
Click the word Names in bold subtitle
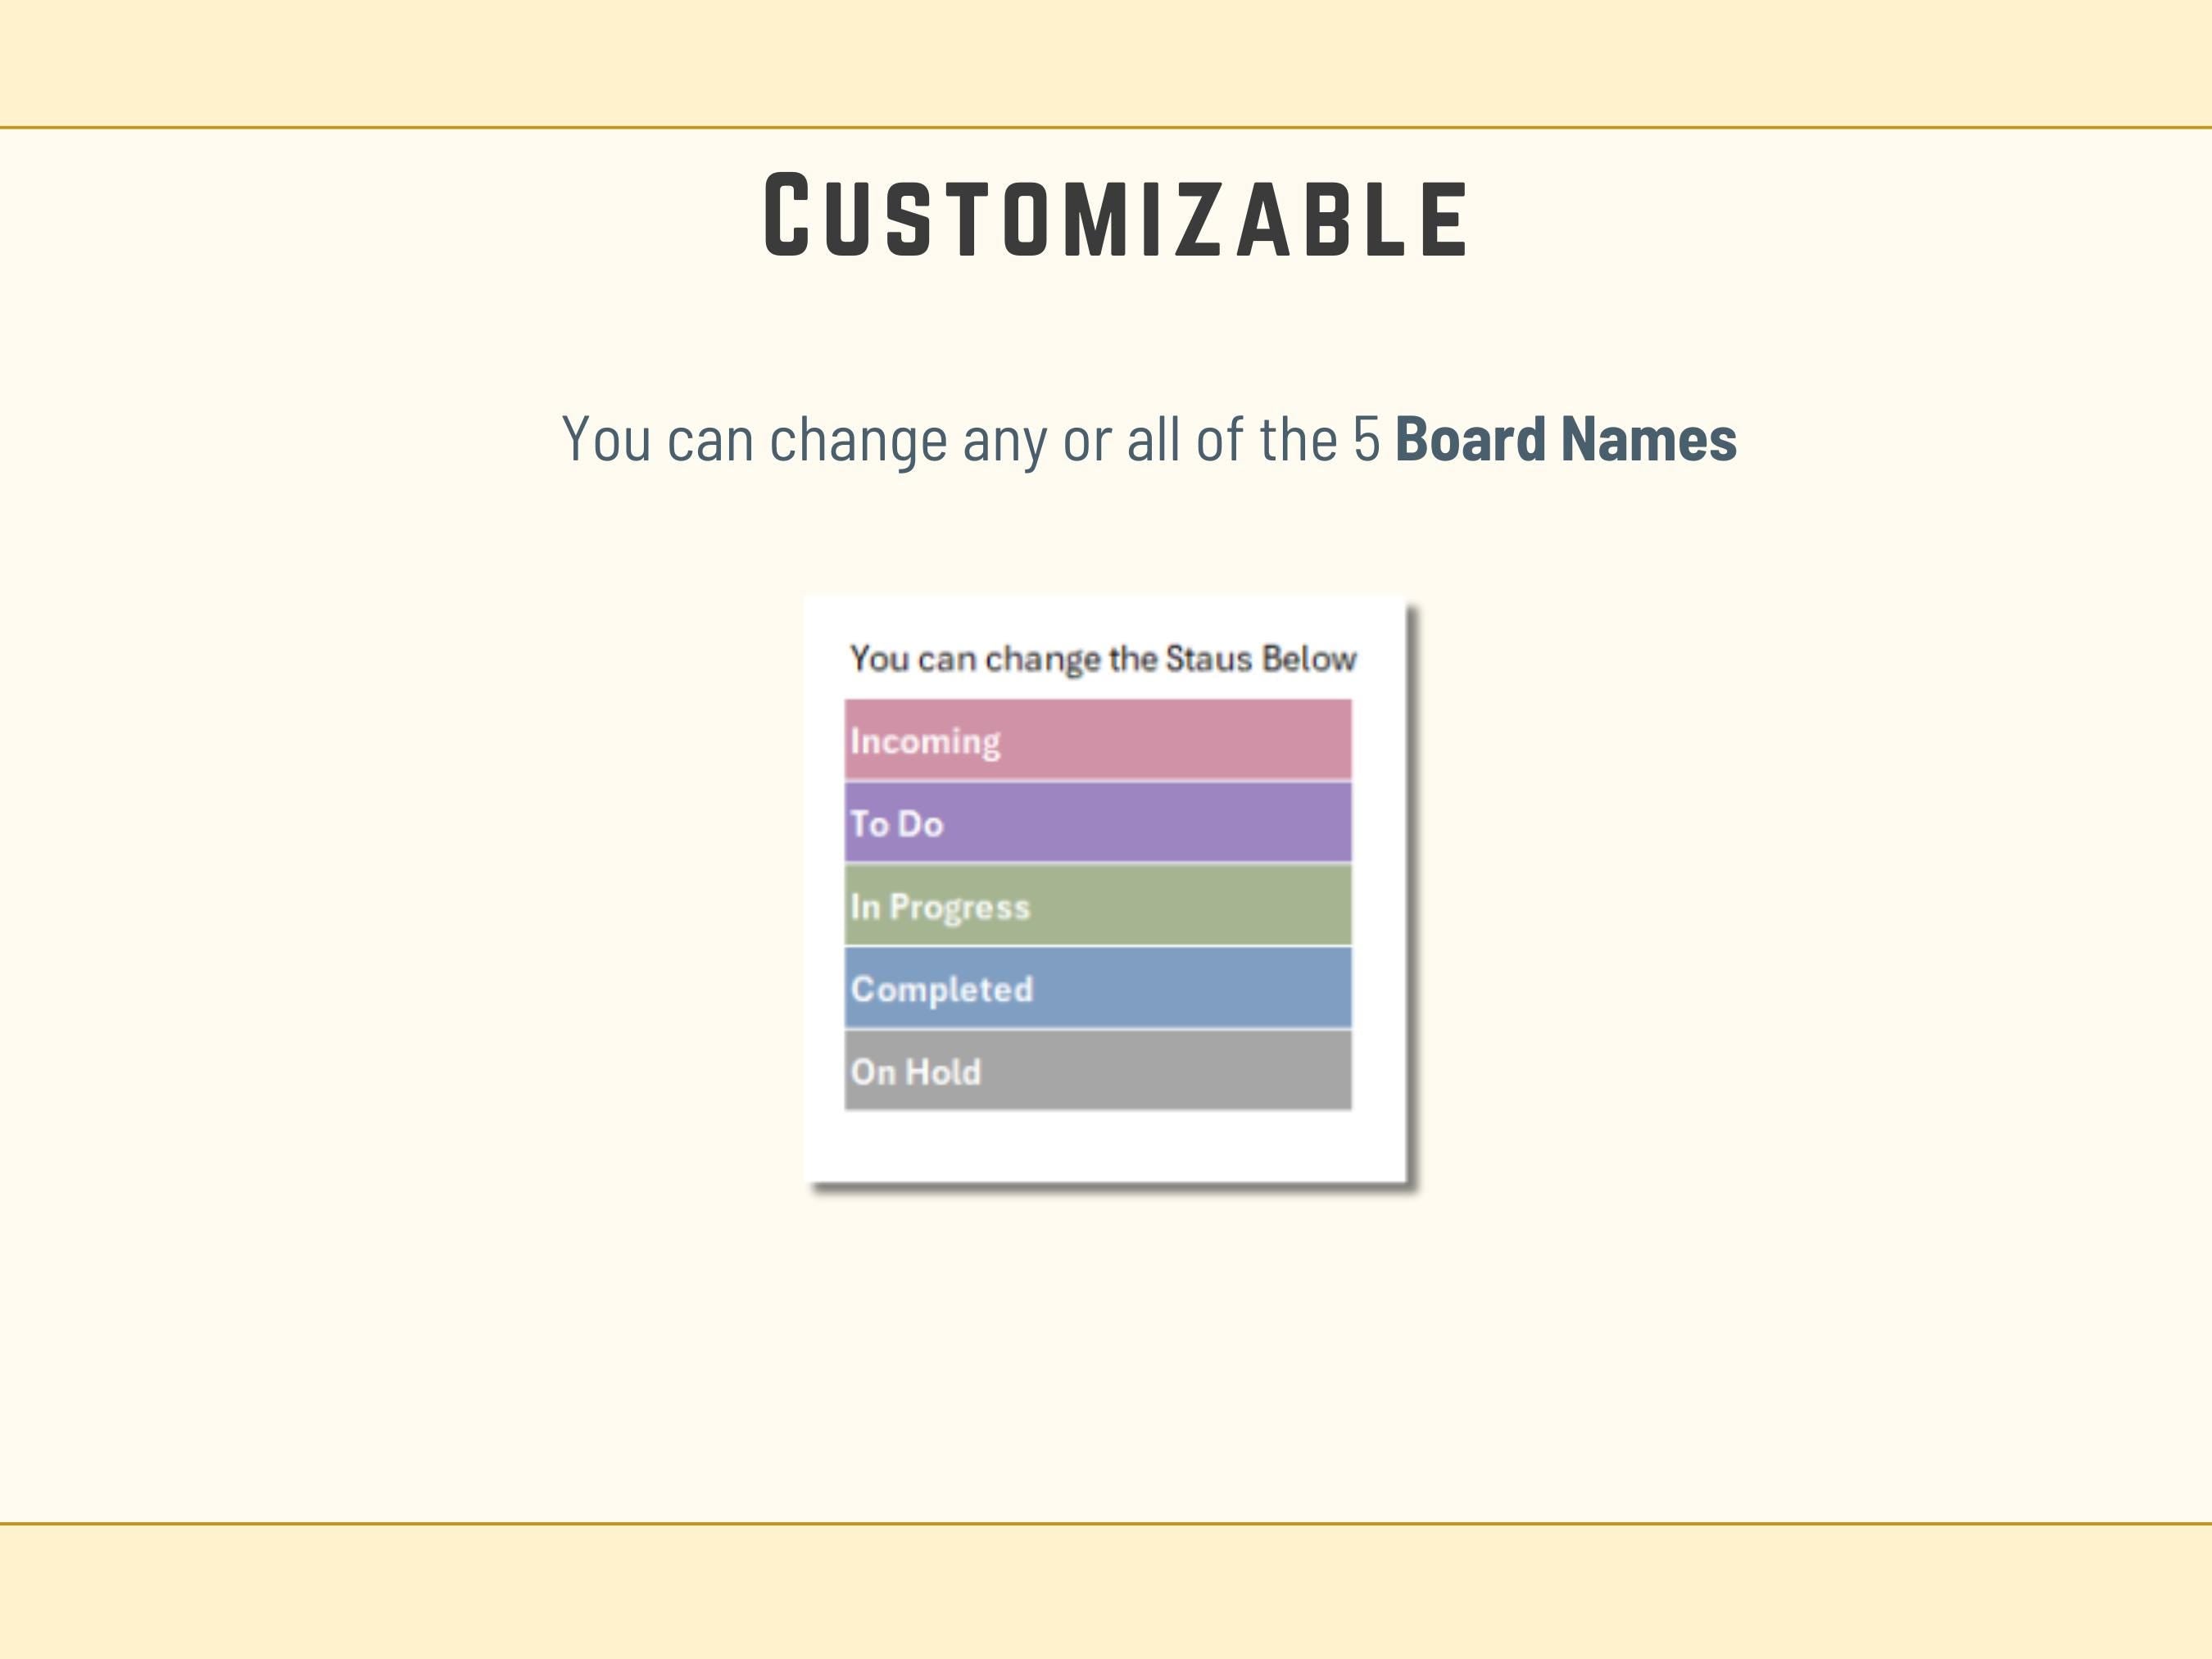coord(1649,440)
